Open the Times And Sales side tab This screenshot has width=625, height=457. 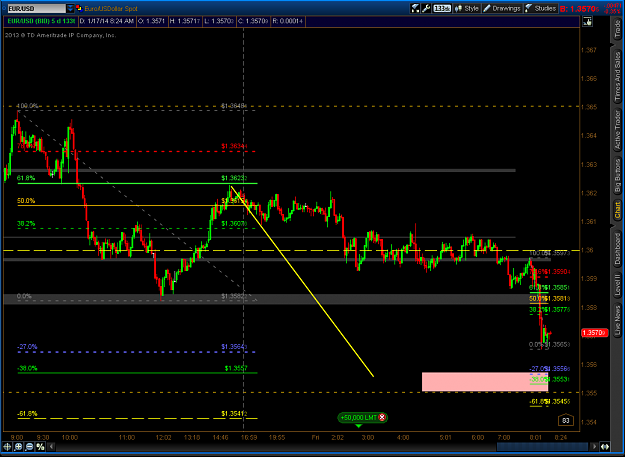click(x=617, y=76)
